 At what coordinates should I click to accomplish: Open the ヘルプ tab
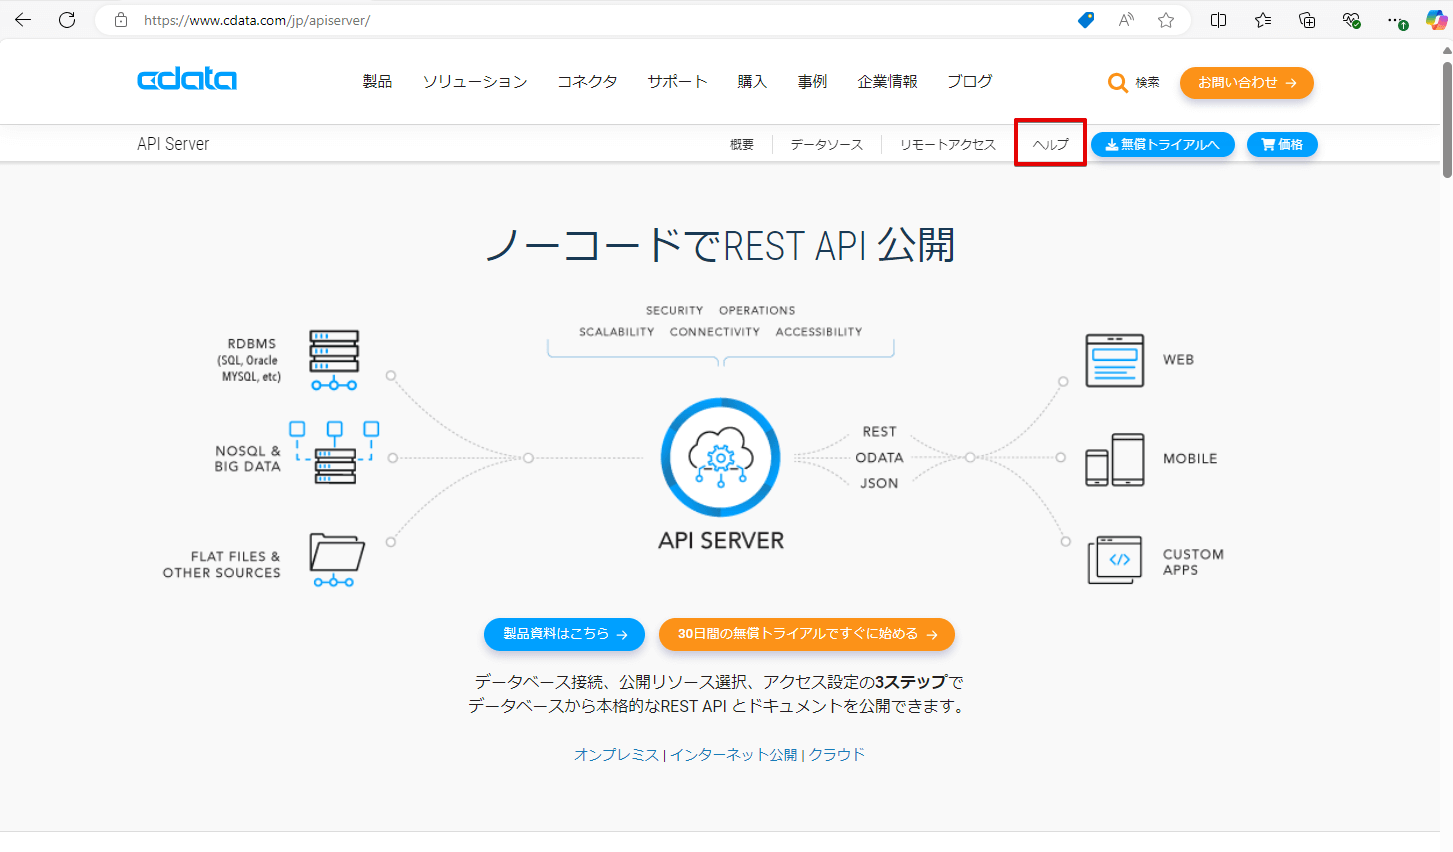[1051, 145]
